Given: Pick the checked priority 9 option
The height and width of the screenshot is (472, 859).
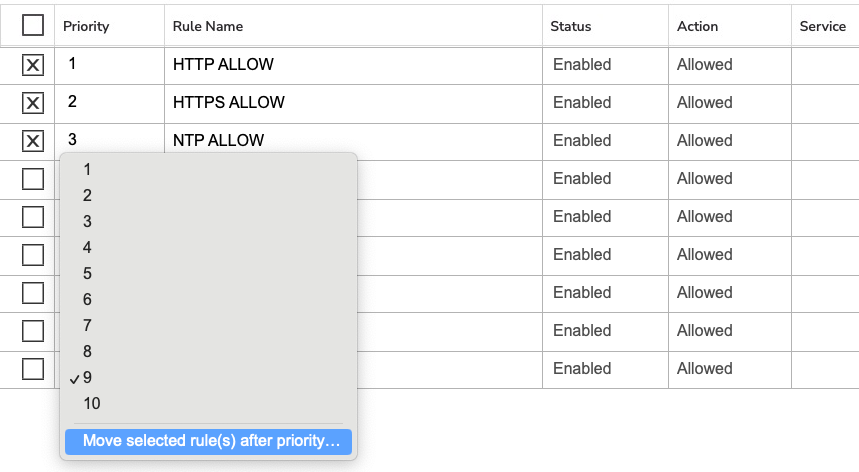Looking at the screenshot, I should 208,377.
